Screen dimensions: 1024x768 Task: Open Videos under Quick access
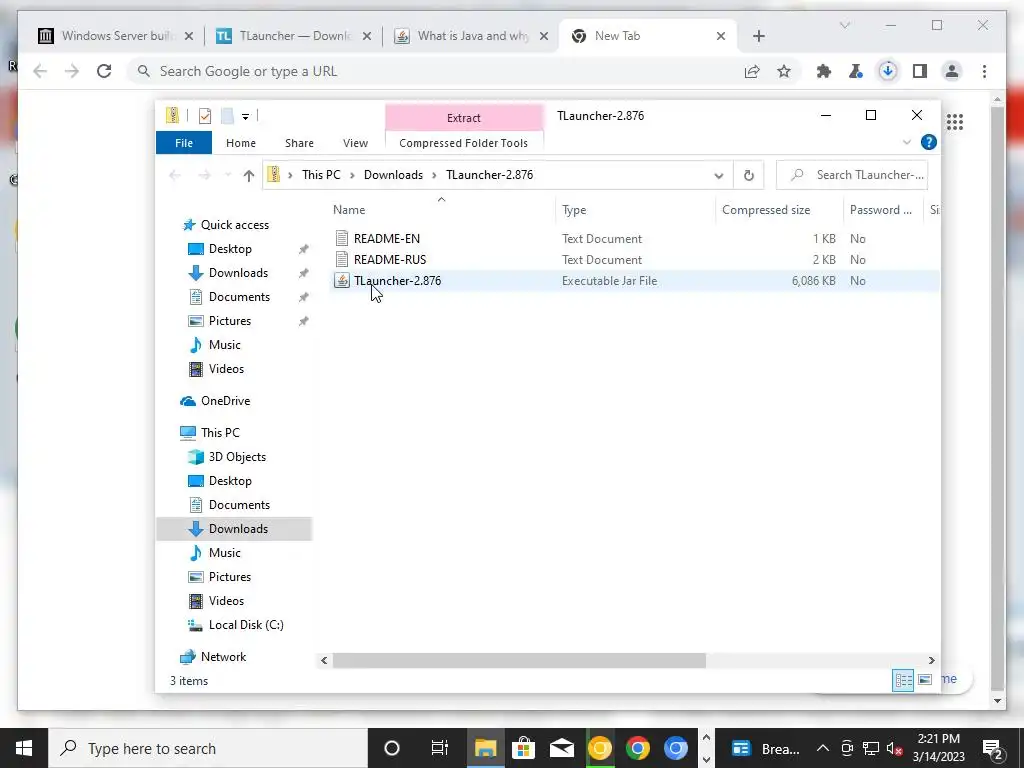(226, 369)
